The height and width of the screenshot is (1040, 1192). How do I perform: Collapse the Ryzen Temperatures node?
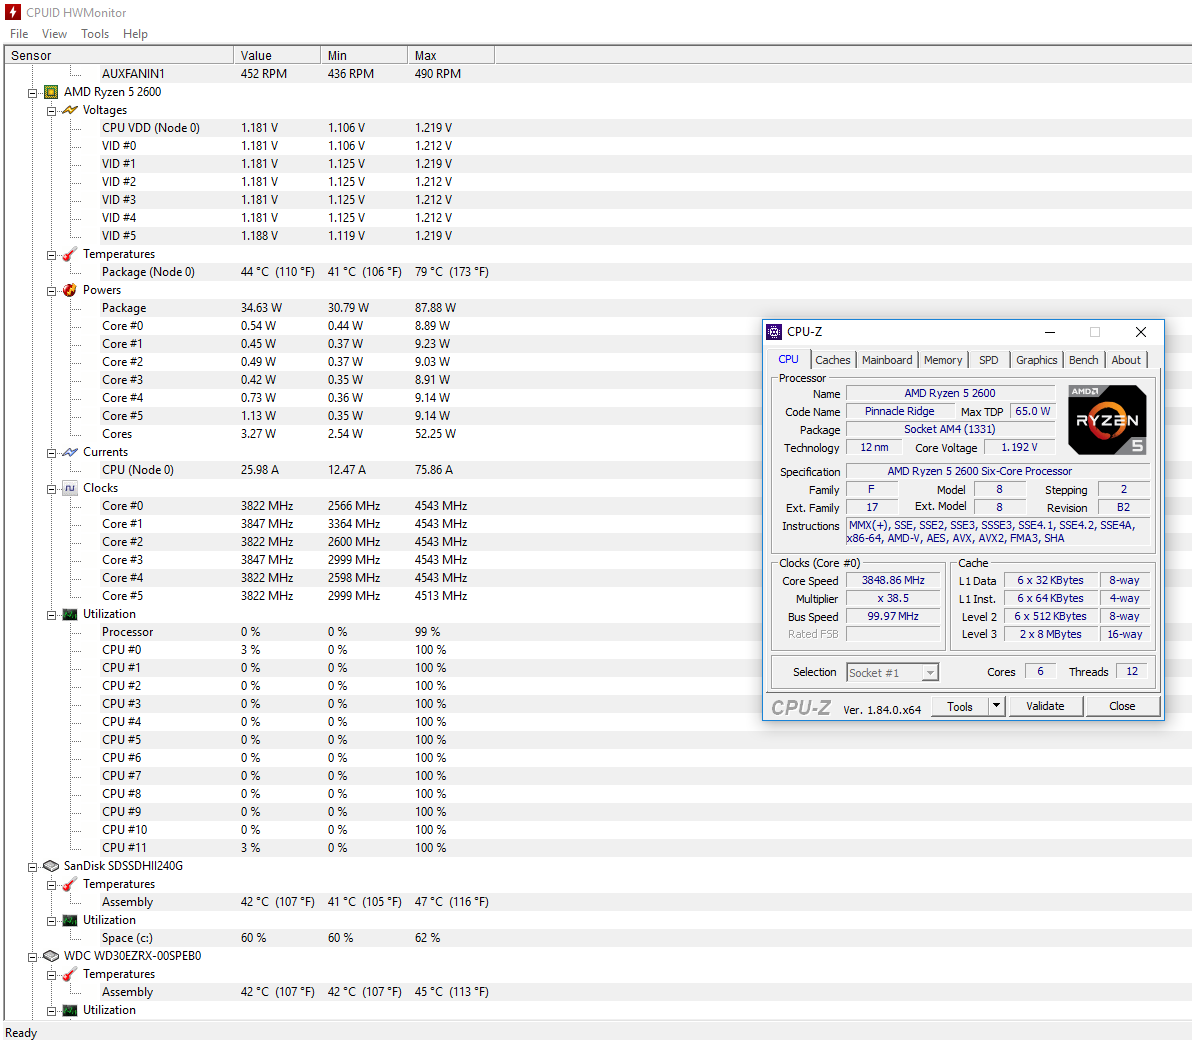point(52,255)
